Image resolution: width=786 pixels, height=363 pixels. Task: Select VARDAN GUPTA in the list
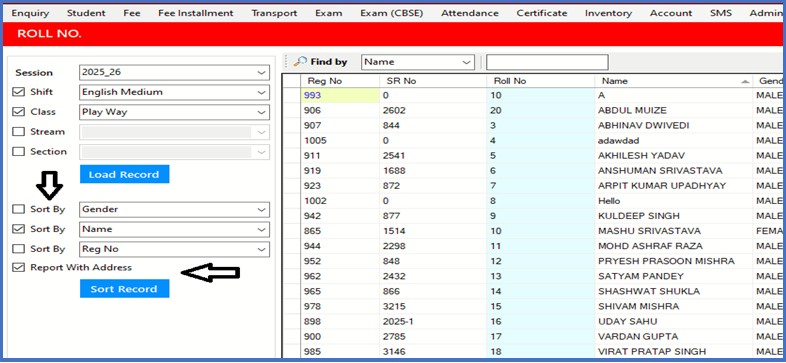click(x=674, y=336)
